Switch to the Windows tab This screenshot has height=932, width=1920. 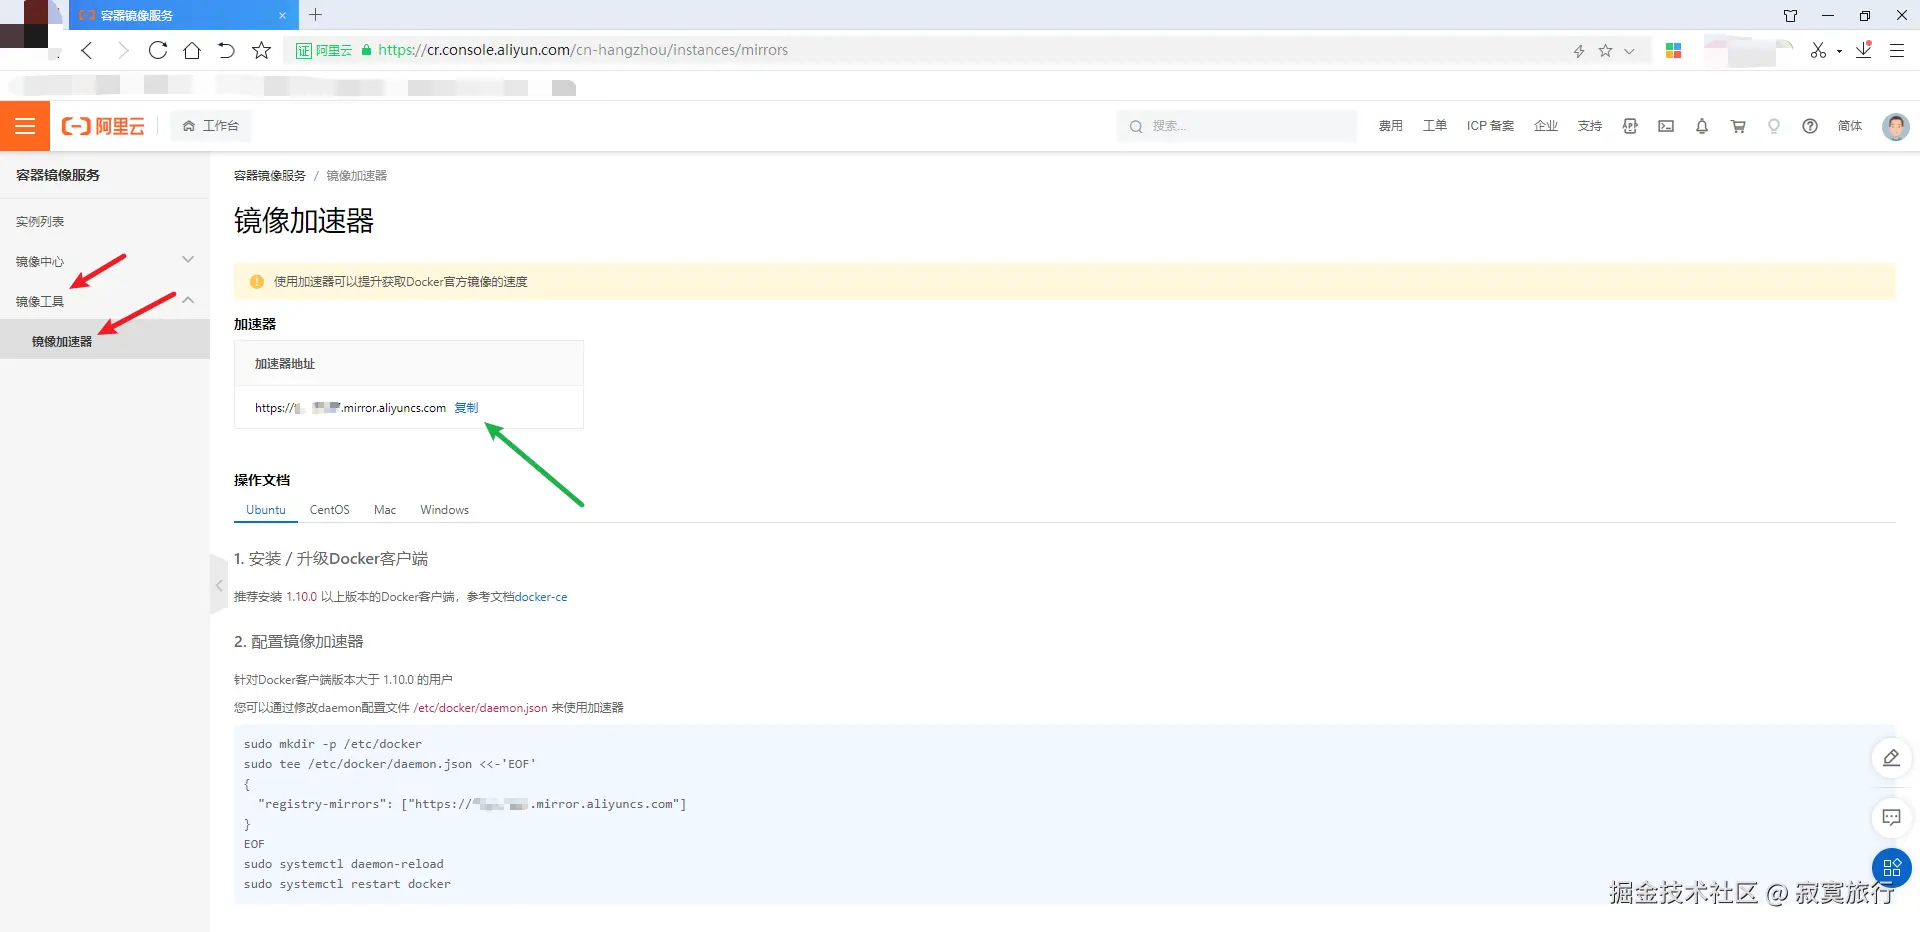click(x=444, y=510)
